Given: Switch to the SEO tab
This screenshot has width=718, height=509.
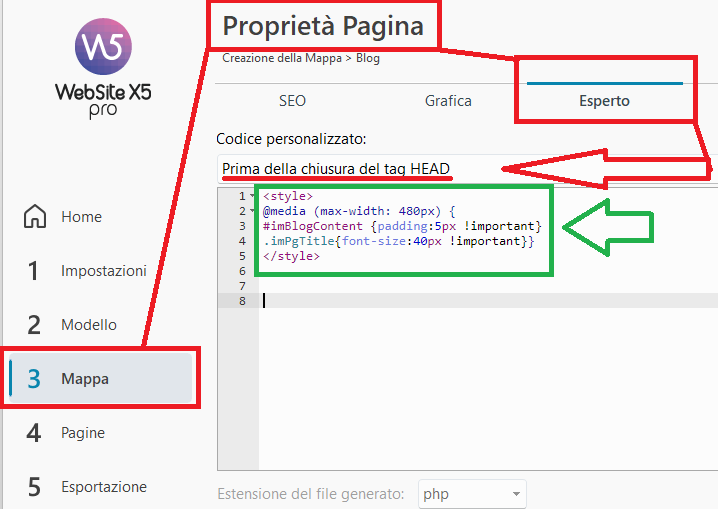Looking at the screenshot, I should pos(292,101).
